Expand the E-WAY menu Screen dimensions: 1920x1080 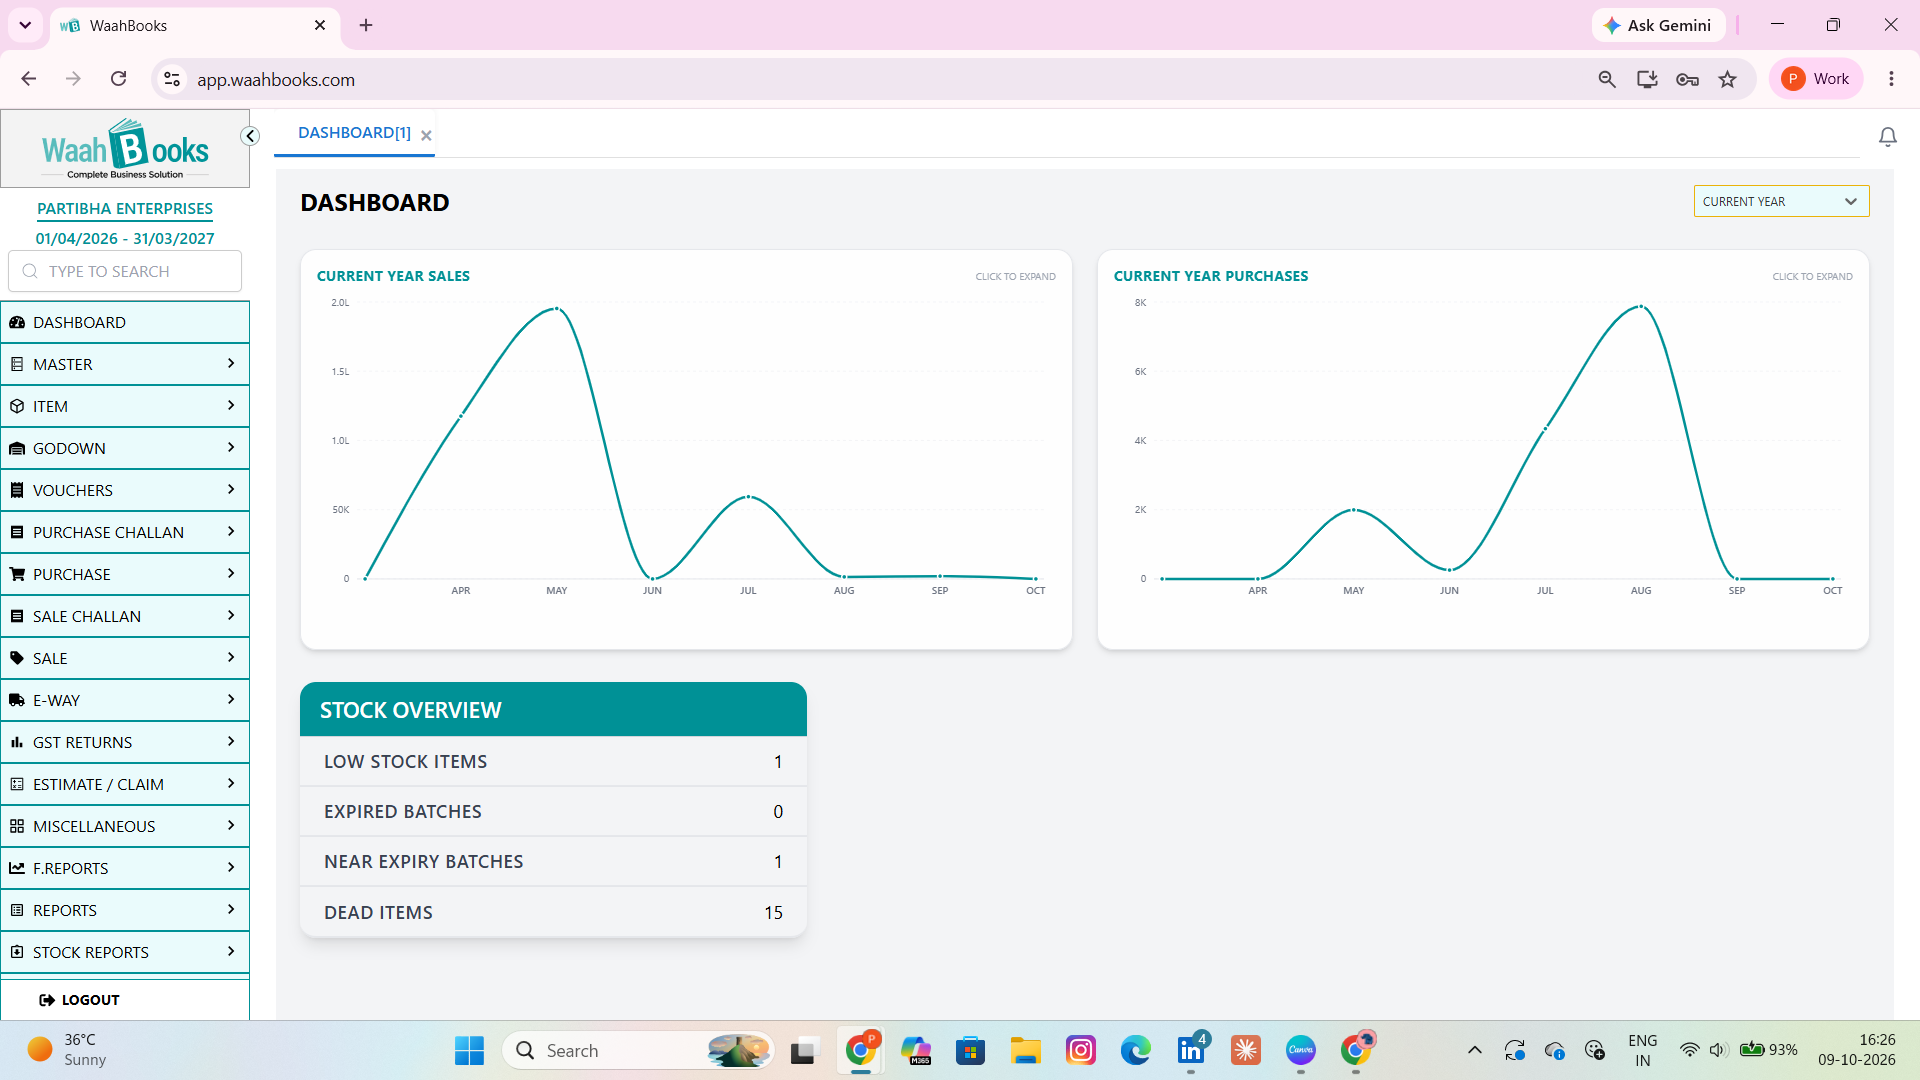click(x=125, y=700)
